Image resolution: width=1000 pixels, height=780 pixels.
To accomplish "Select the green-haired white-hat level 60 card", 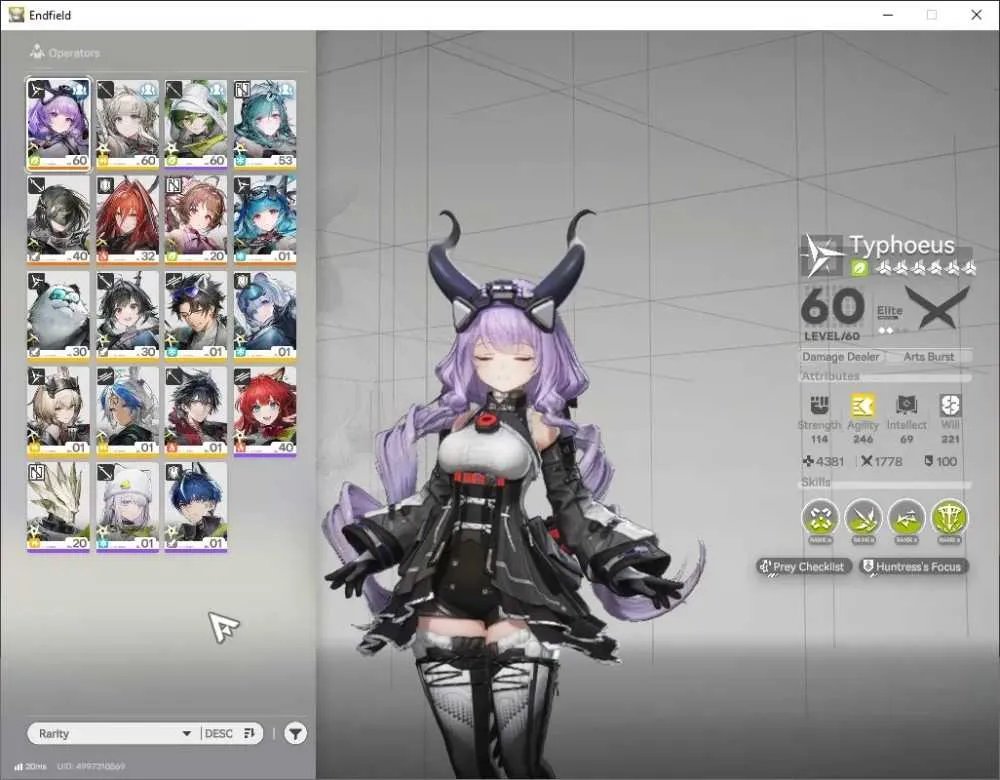I will coord(196,125).
